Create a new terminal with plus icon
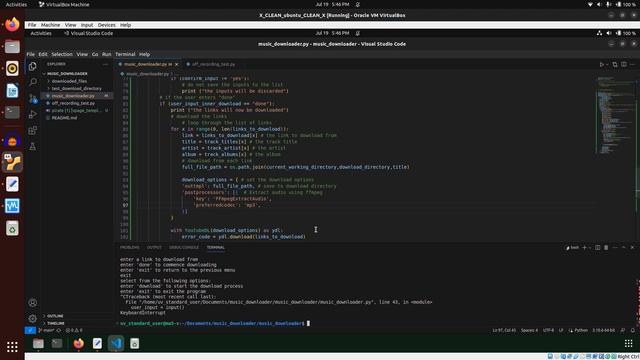Image resolution: width=640 pixels, height=360 pixels. 584,248
